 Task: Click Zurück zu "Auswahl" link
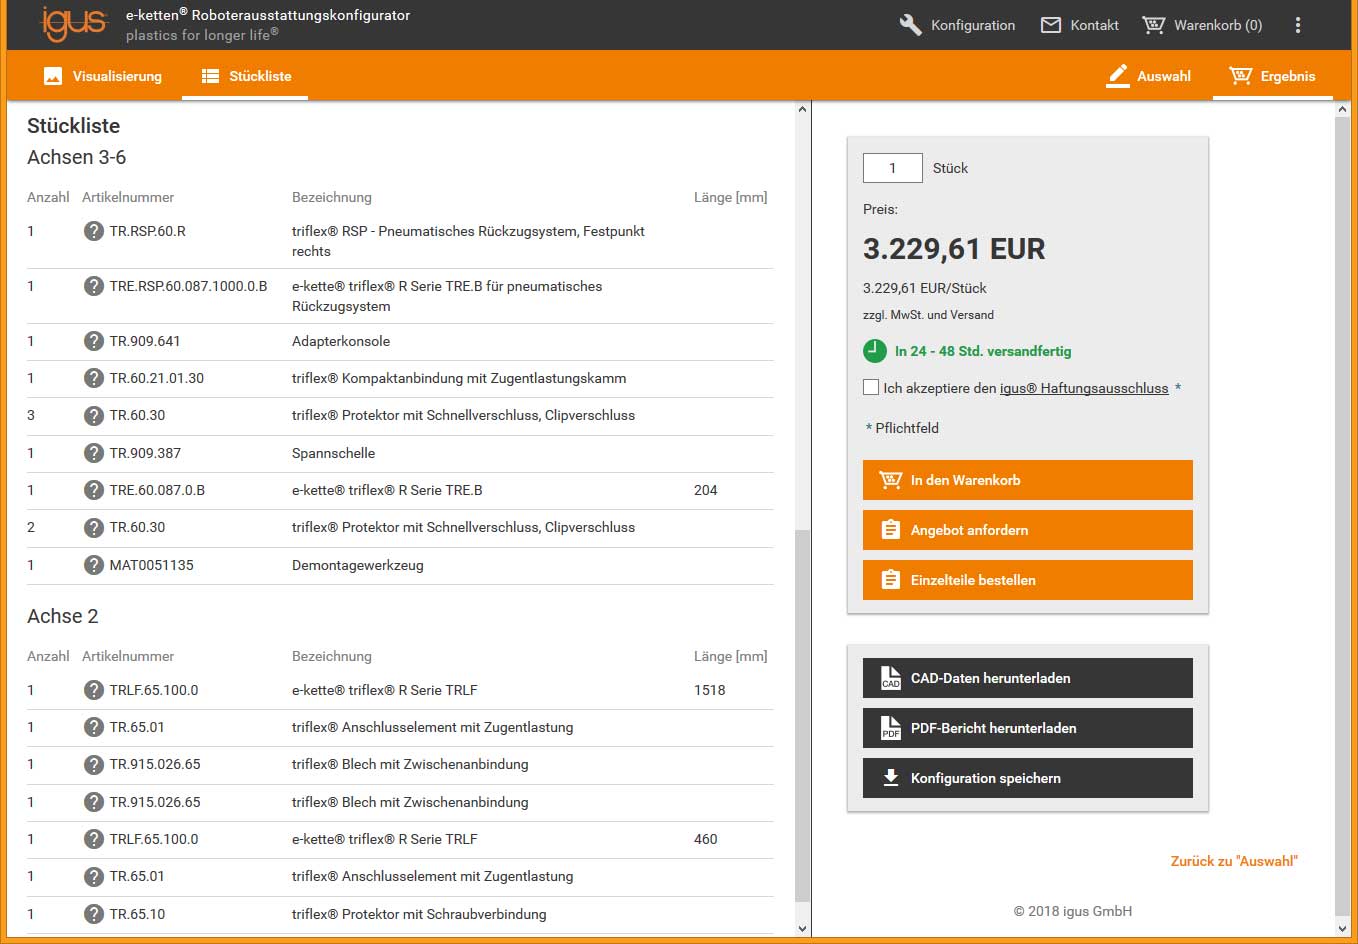point(1234,861)
